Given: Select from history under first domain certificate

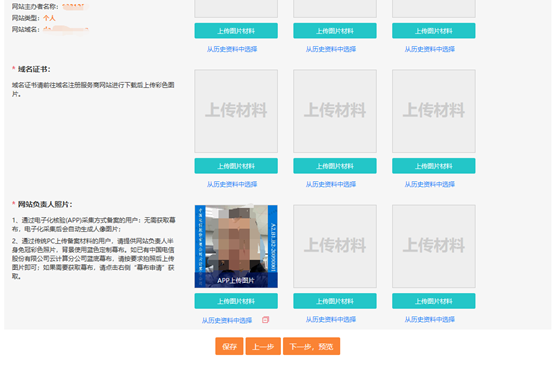Looking at the screenshot, I should (x=232, y=184).
